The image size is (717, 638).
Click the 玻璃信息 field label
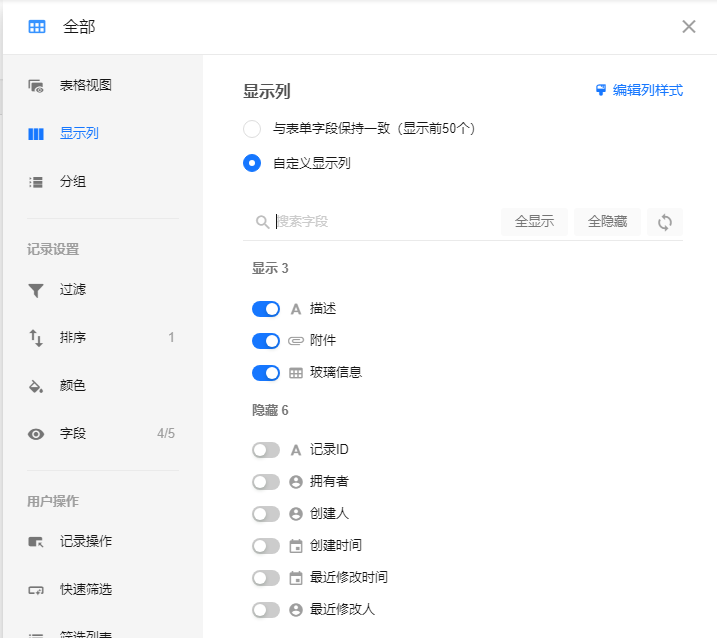coord(336,373)
